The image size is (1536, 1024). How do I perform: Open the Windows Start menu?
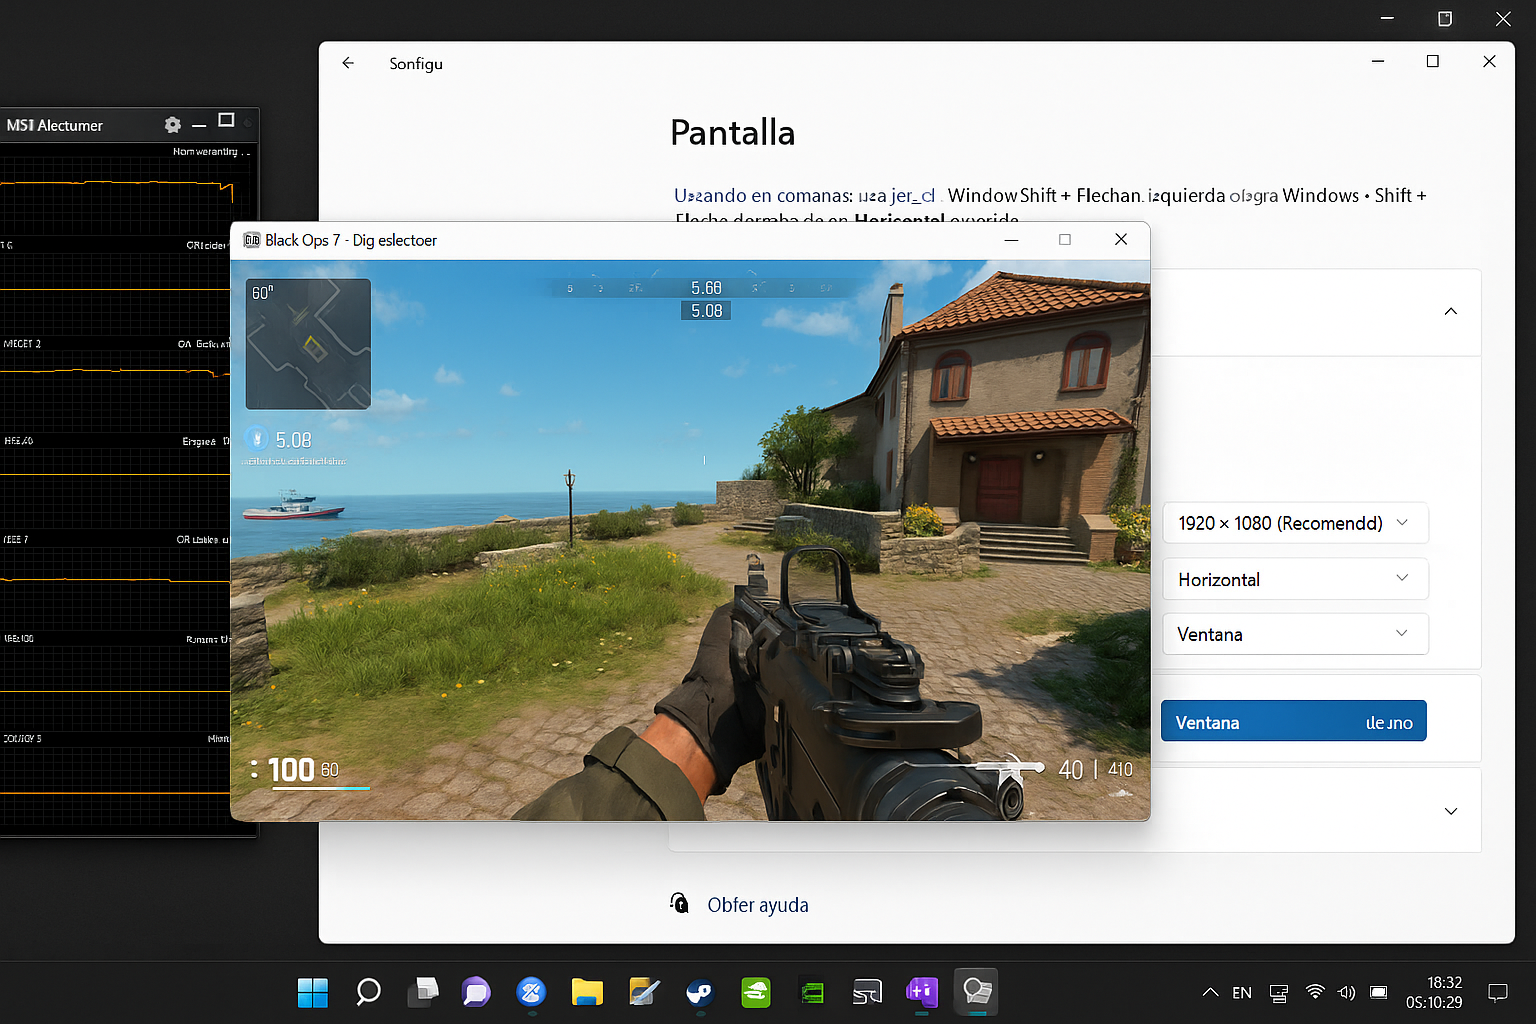312,992
